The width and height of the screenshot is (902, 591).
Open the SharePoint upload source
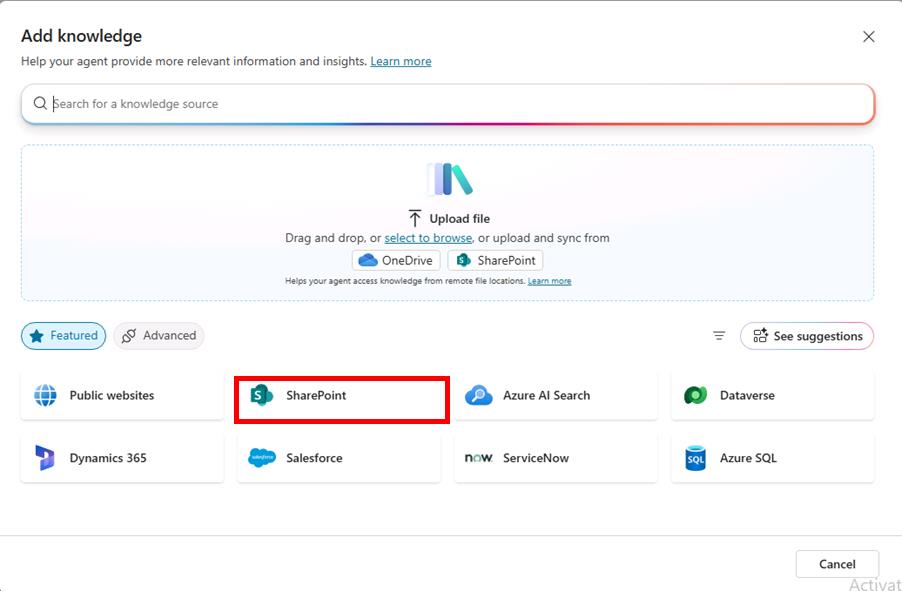(x=495, y=259)
